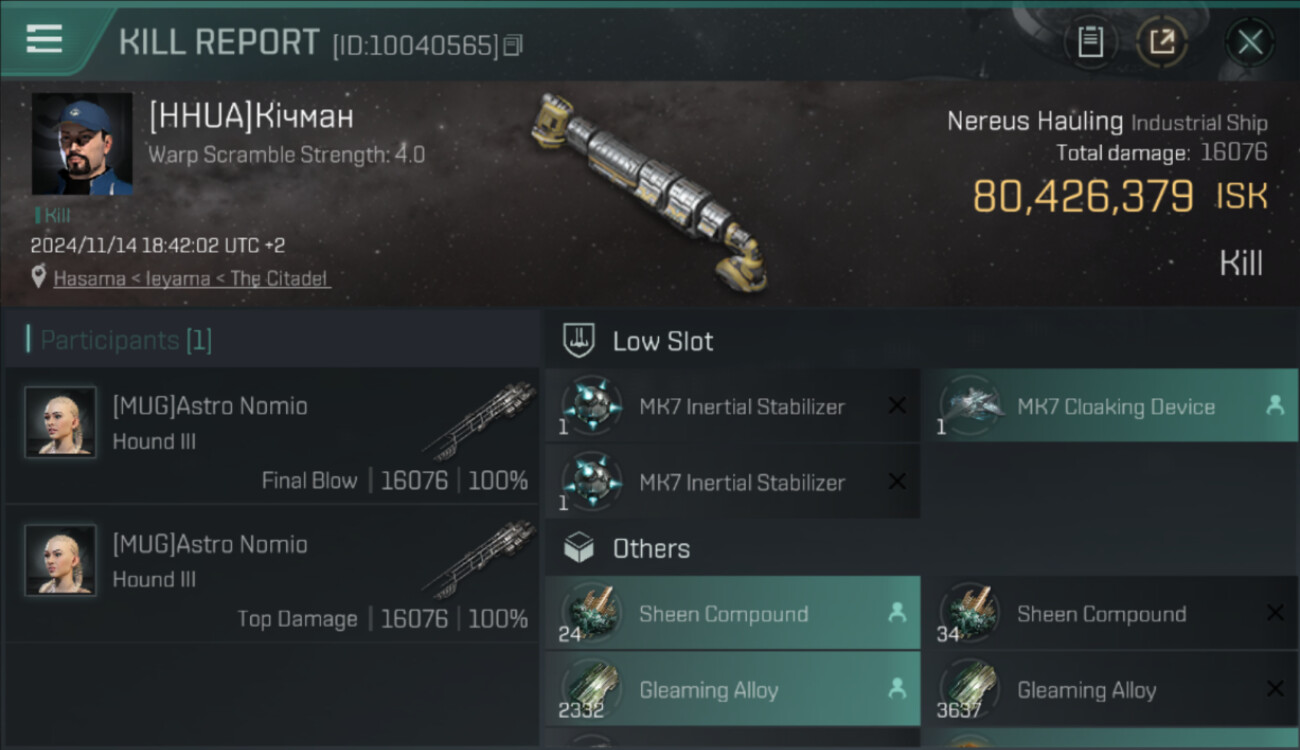Tap the location pin icon
Viewport: 1300px width, 750px height.
click(x=39, y=277)
